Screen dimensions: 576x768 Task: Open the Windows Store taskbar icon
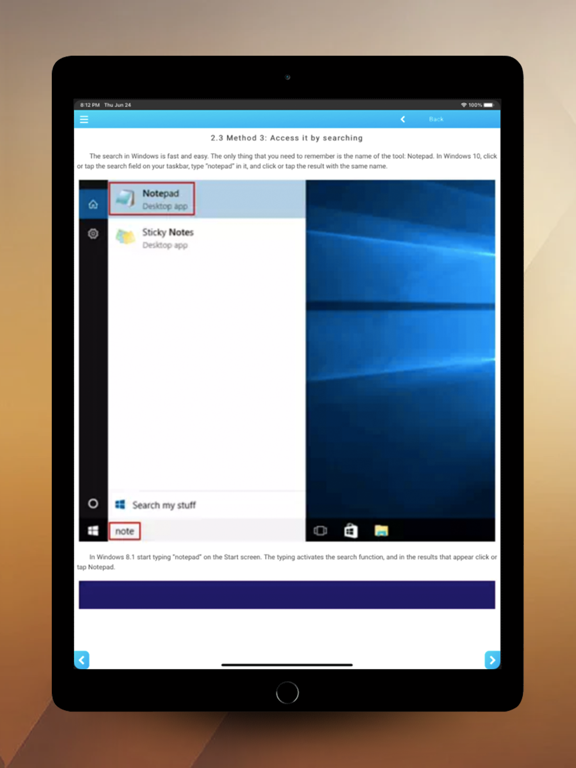(x=351, y=531)
